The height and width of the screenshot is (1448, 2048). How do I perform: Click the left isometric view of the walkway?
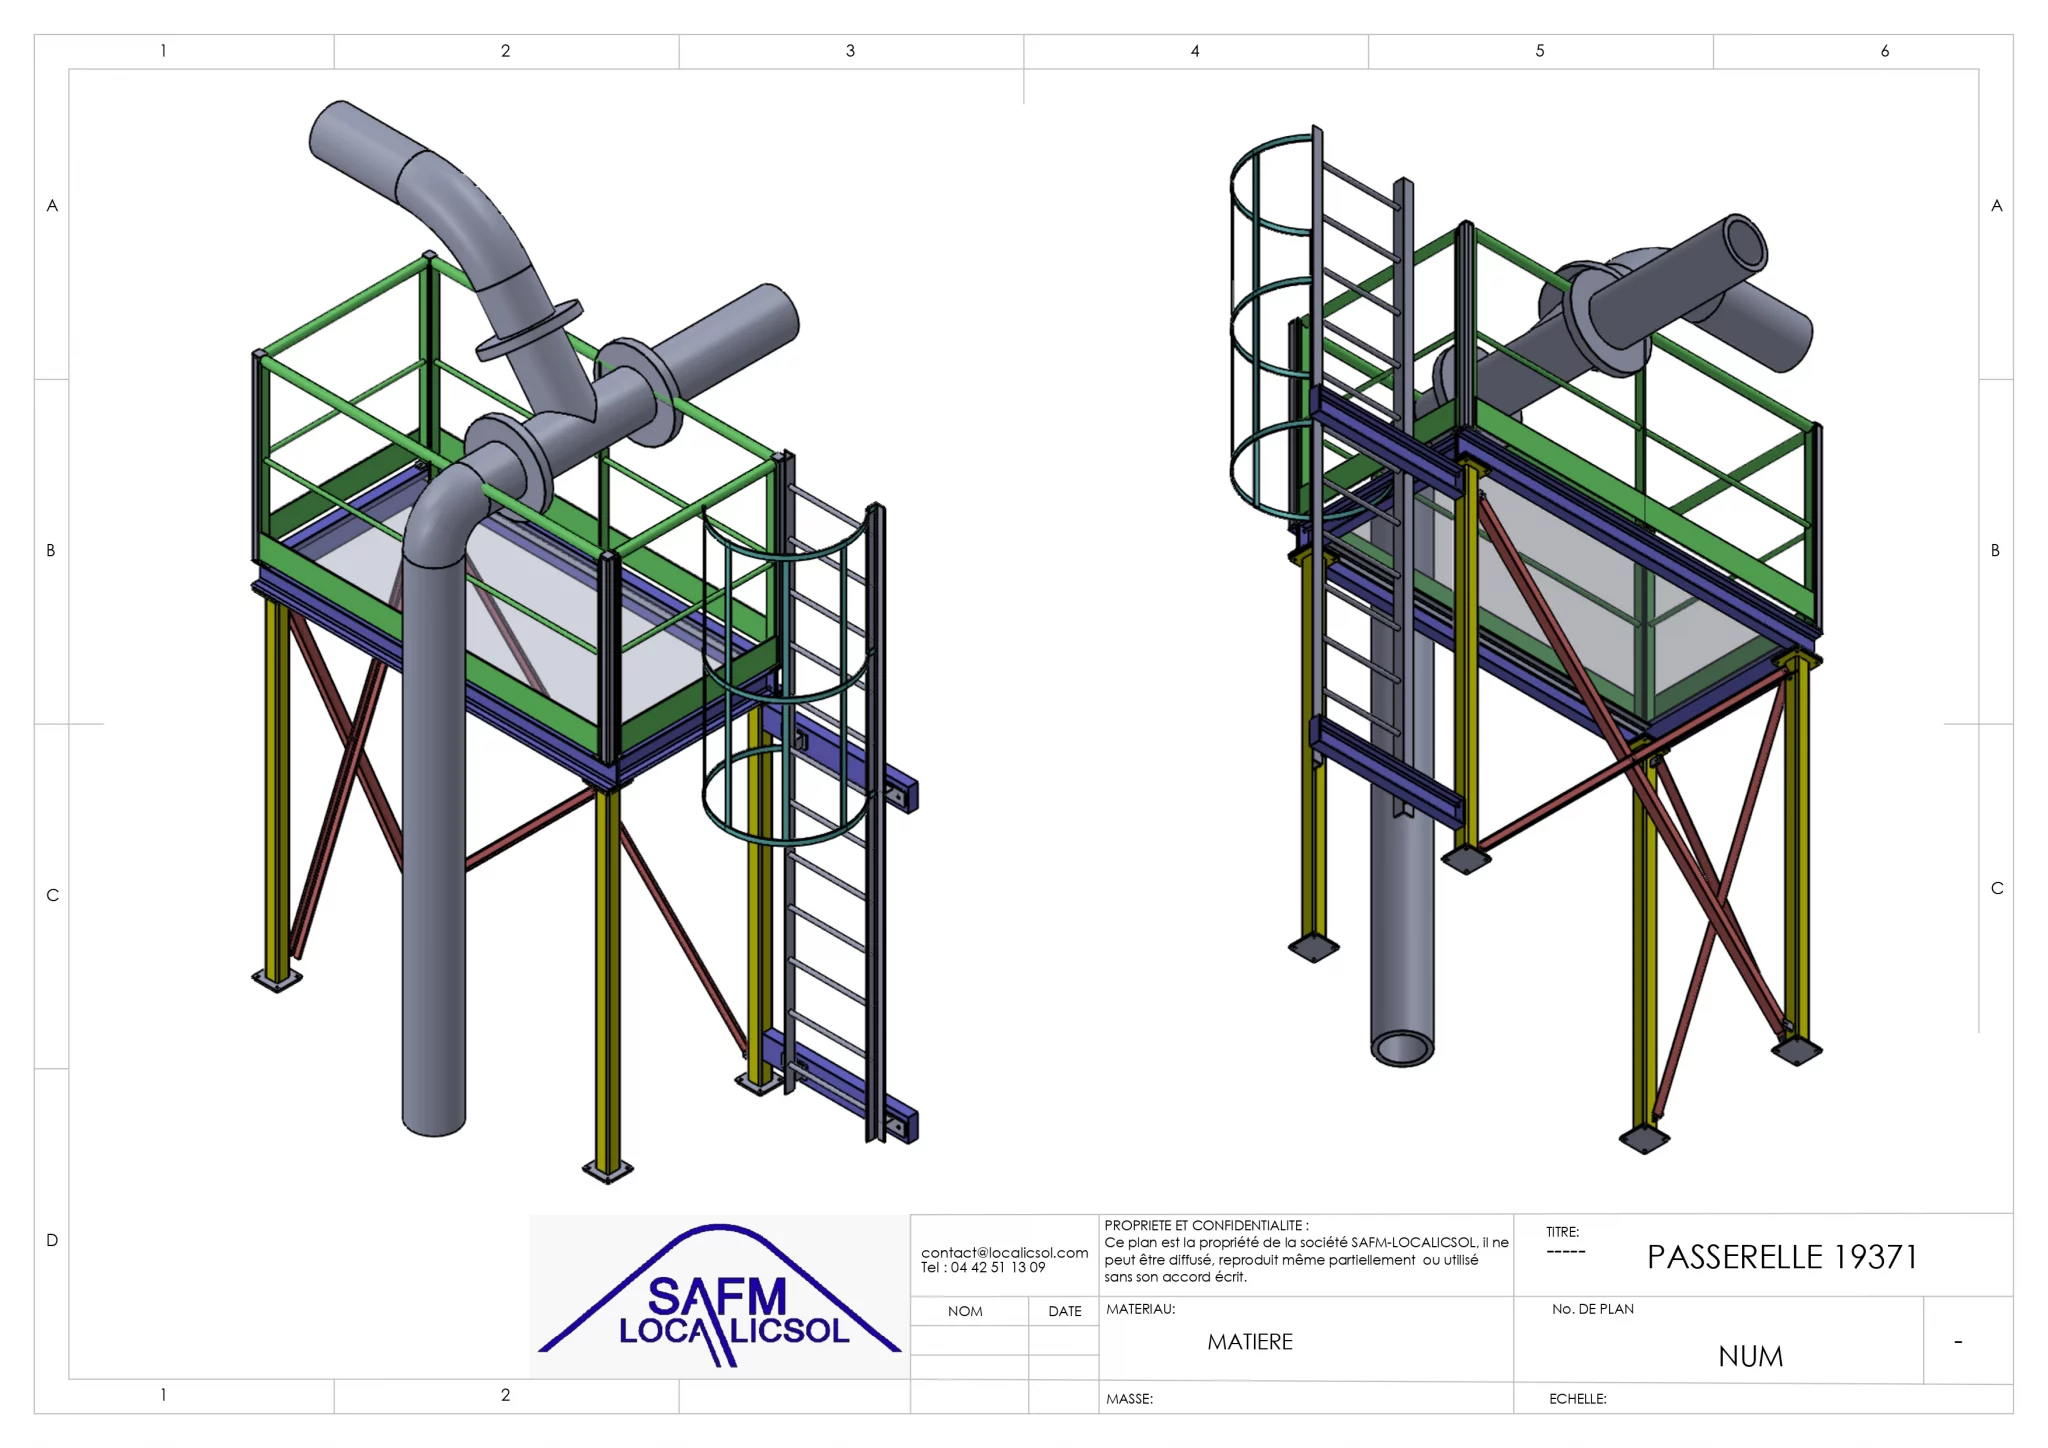pos(584,640)
